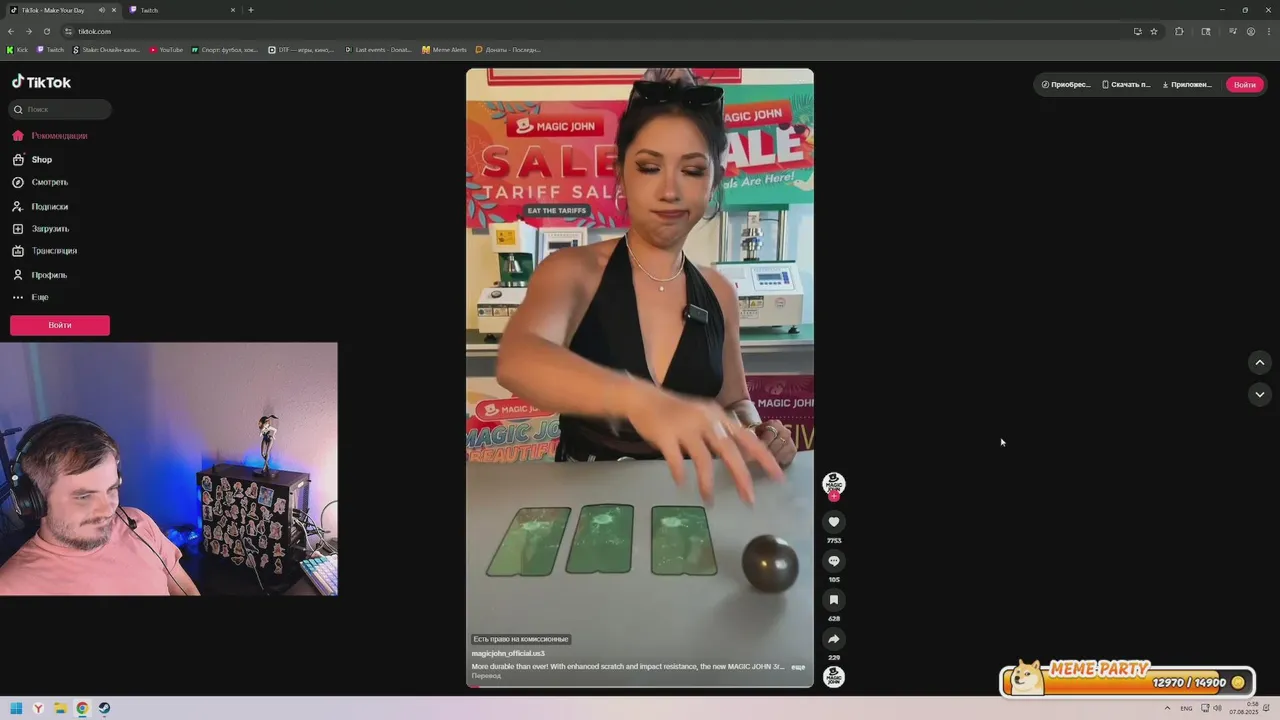Open a new browser tab
Image resolution: width=1280 pixels, height=720 pixels.
[250, 10]
